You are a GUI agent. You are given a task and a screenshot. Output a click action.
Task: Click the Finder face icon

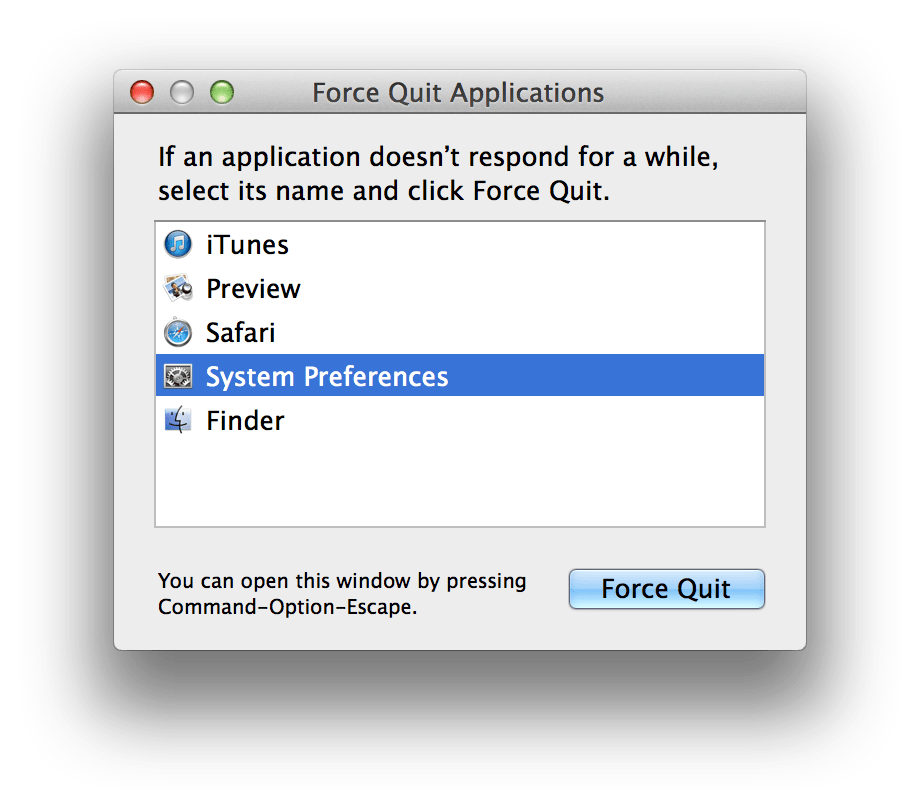[177, 421]
